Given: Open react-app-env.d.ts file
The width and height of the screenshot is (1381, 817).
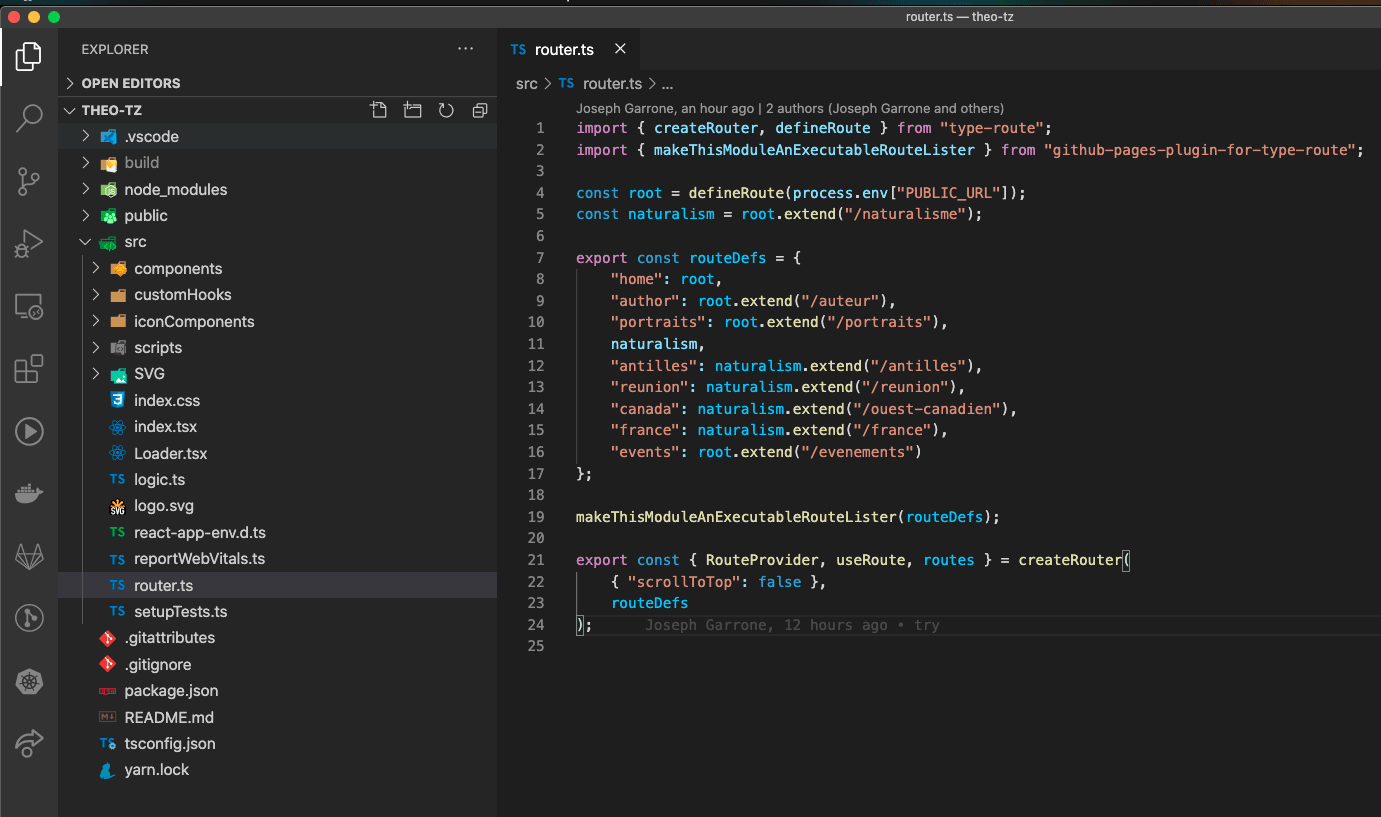Looking at the screenshot, I should 277,532.
